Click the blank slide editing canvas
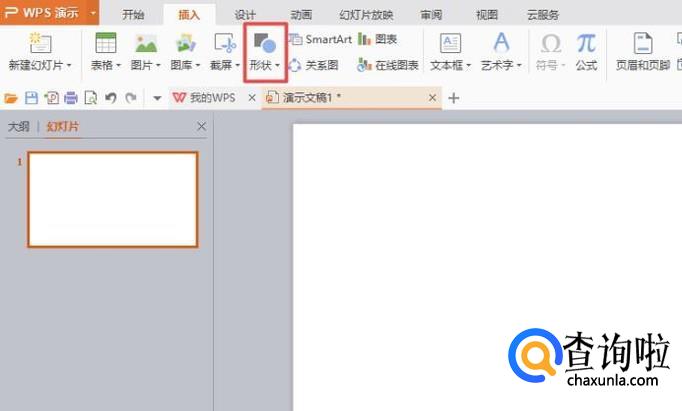 [x=487, y=267]
